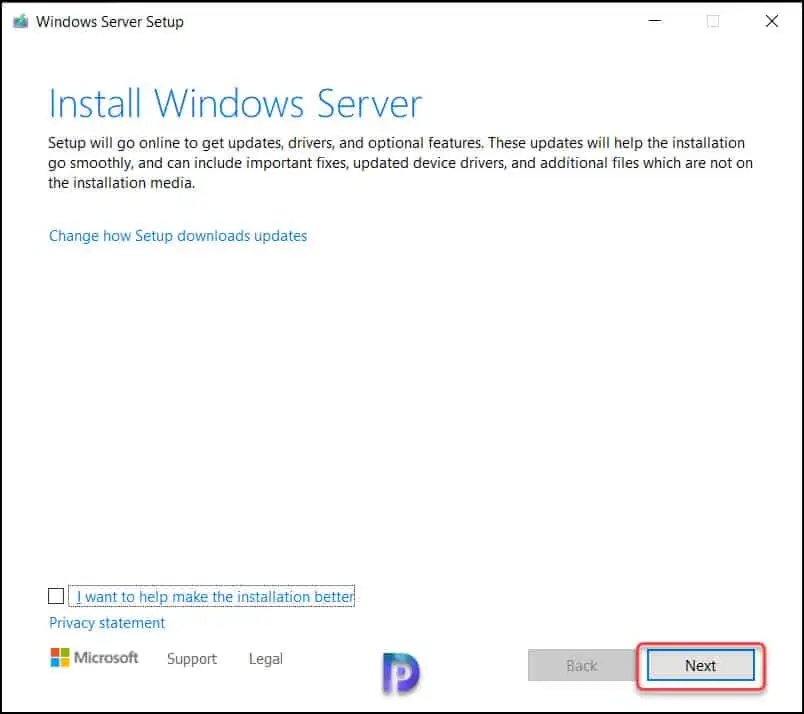The image size is (804, 714).
Task: Open the Legal link
Action: click(x=266, y=659)
